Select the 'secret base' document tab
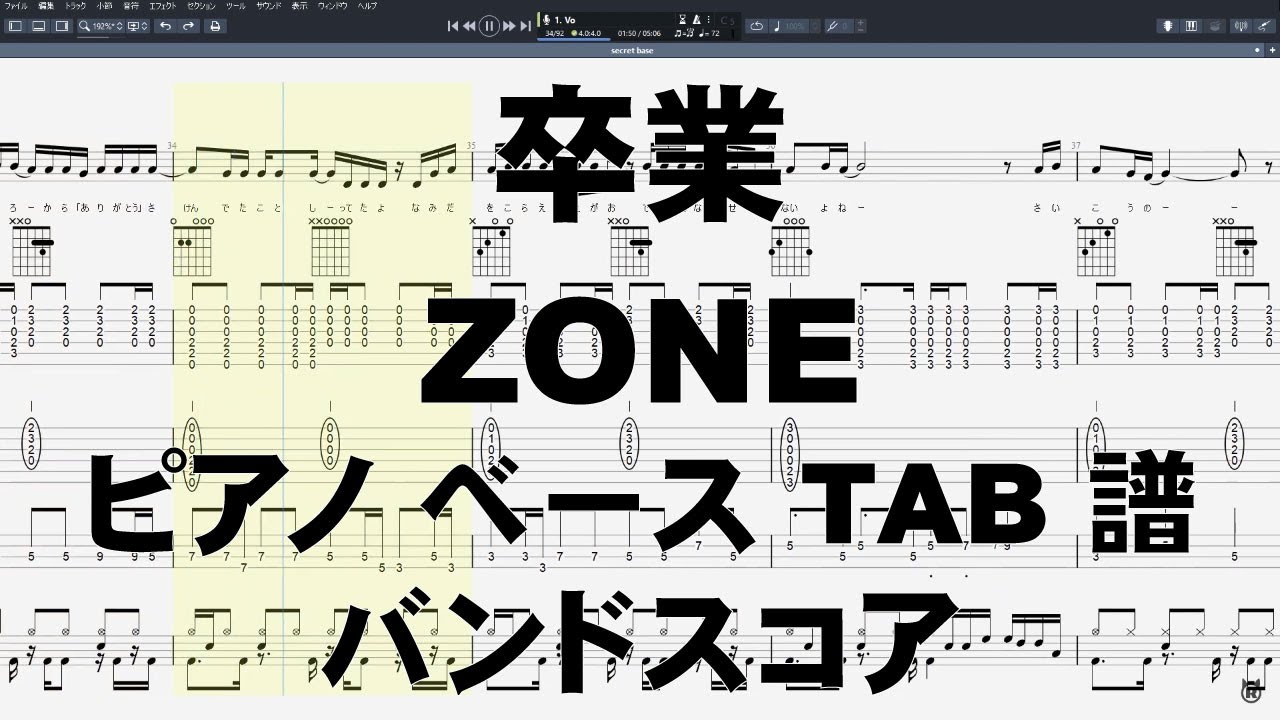The height and width of the screenshot is (720, 1280). pos(632,49)
